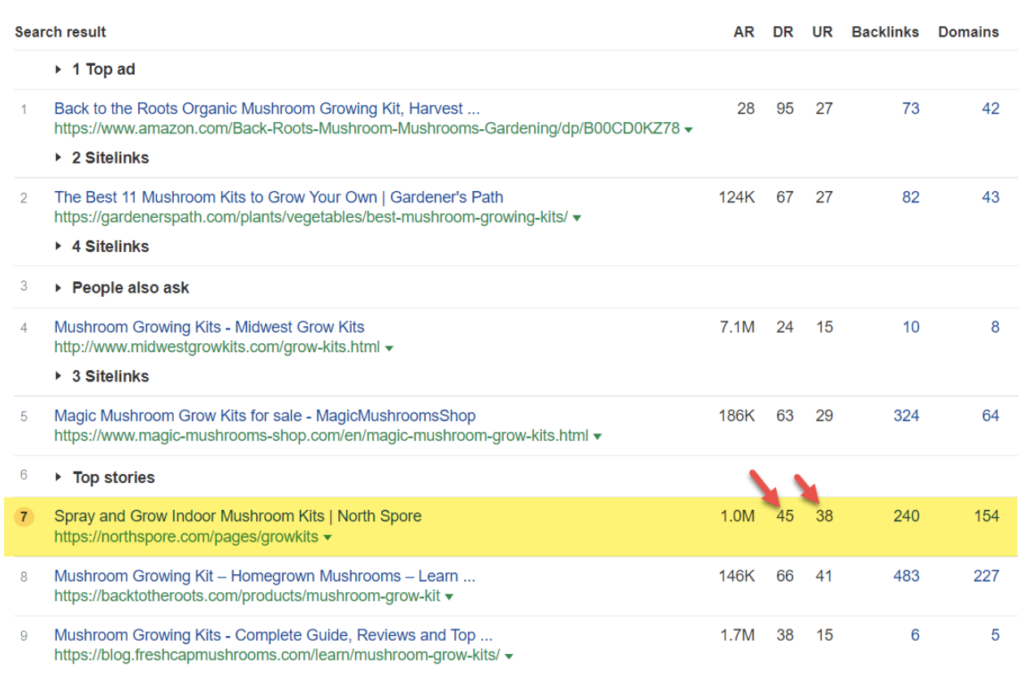Screen dimensions: 1024x675
Task: Open domains count 43 for Gardener's Path
Action: coord(991,197)
